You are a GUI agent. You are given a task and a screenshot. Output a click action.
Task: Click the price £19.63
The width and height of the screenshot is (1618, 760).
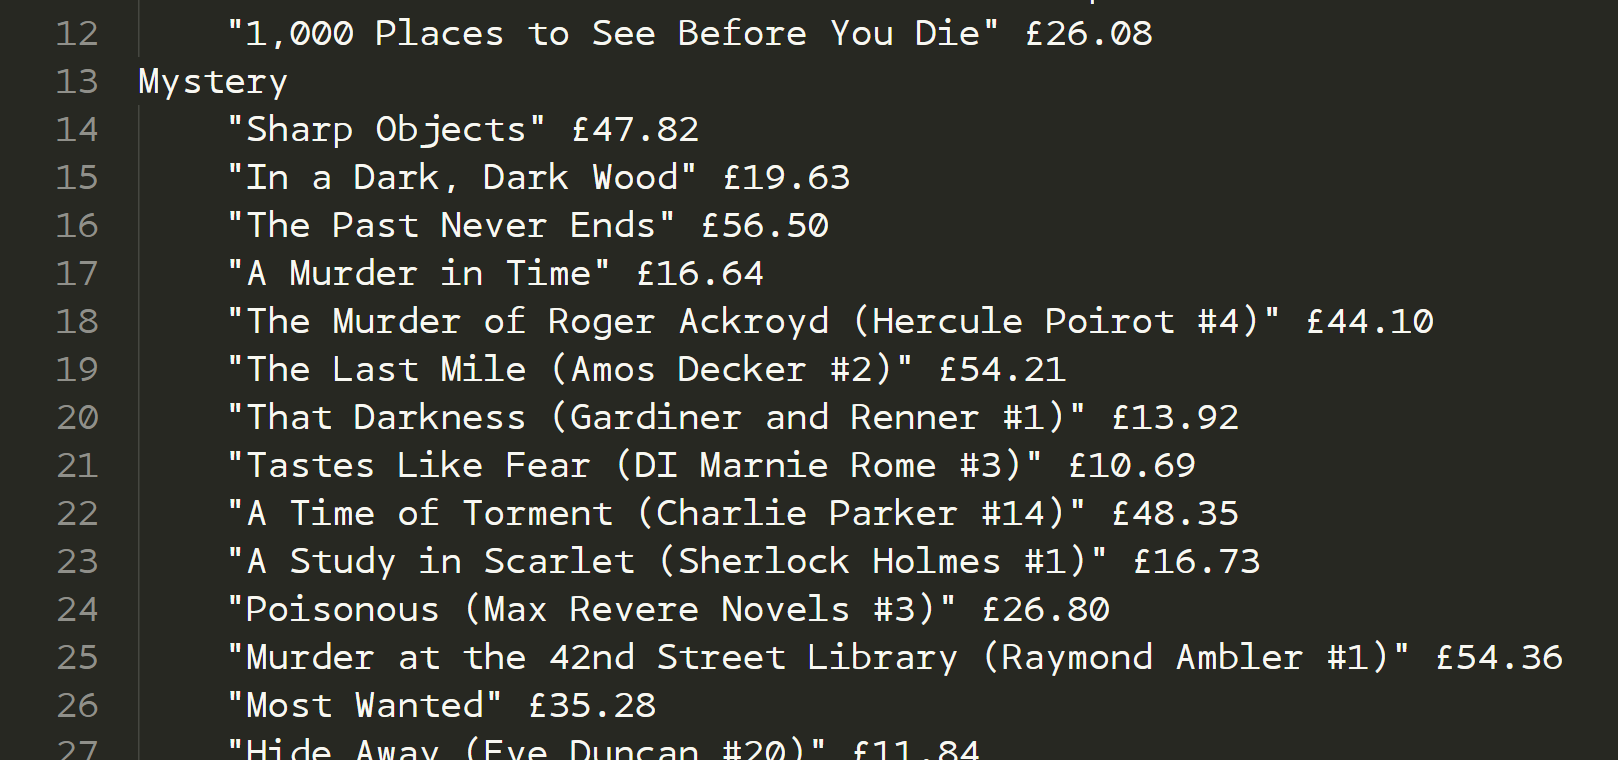tap(787, 177)
